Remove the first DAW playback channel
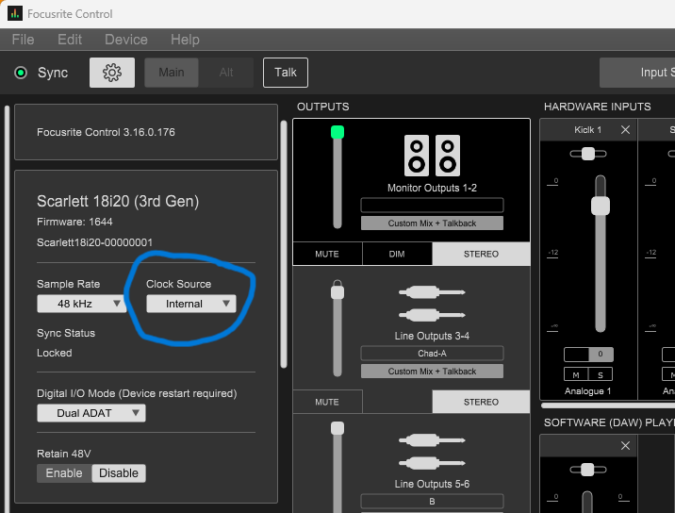675x513 pixels. [x=625, y=445]
